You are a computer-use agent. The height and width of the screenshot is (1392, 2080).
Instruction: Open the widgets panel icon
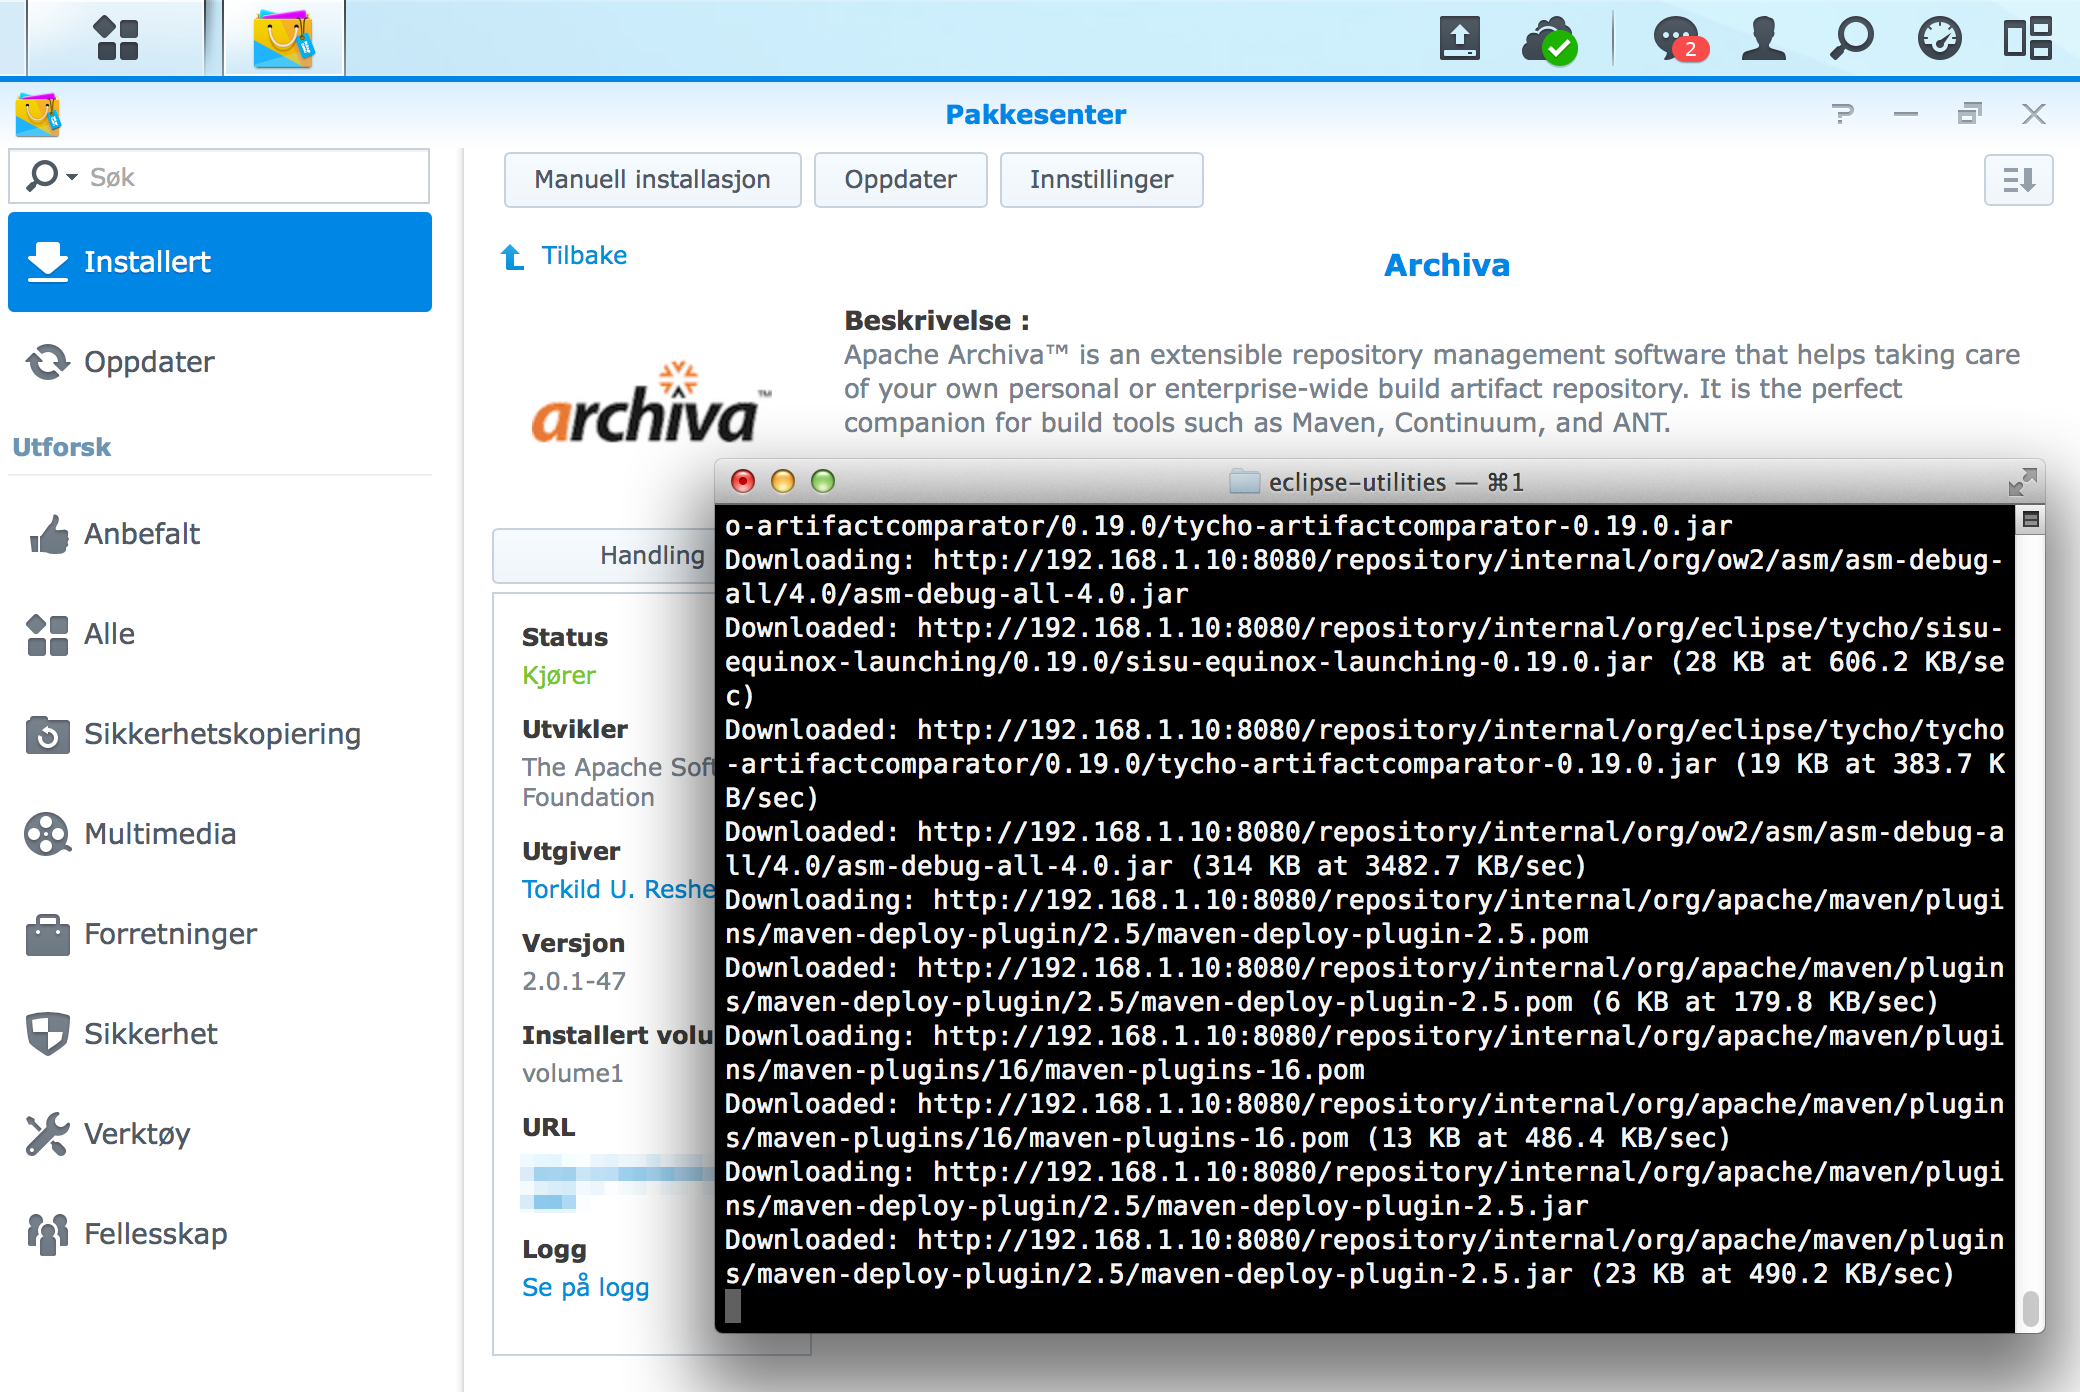coord(2027,39)
